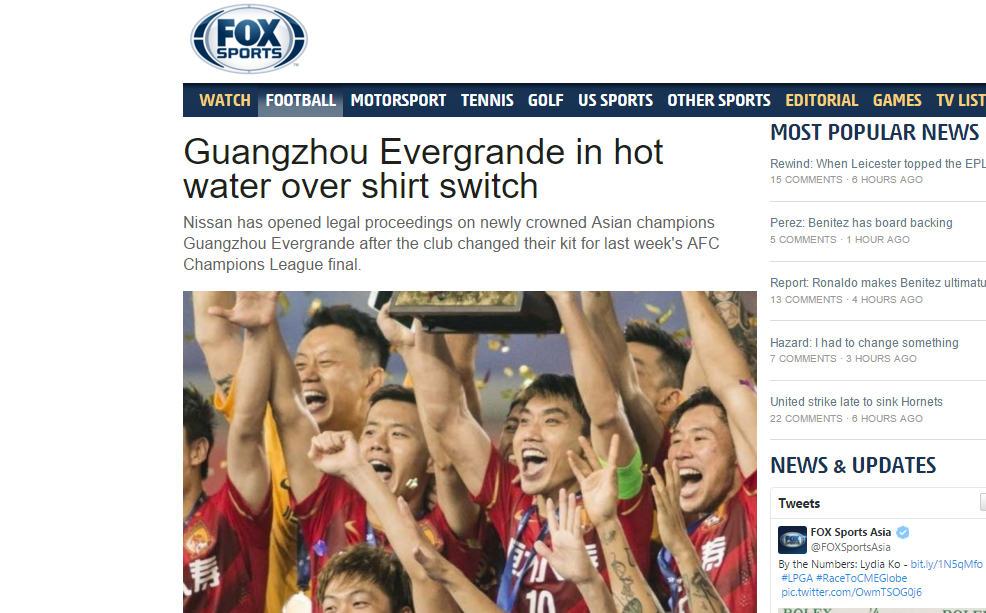
Task: Go to the MOTORSPORT section
Action: click(398, 100)
